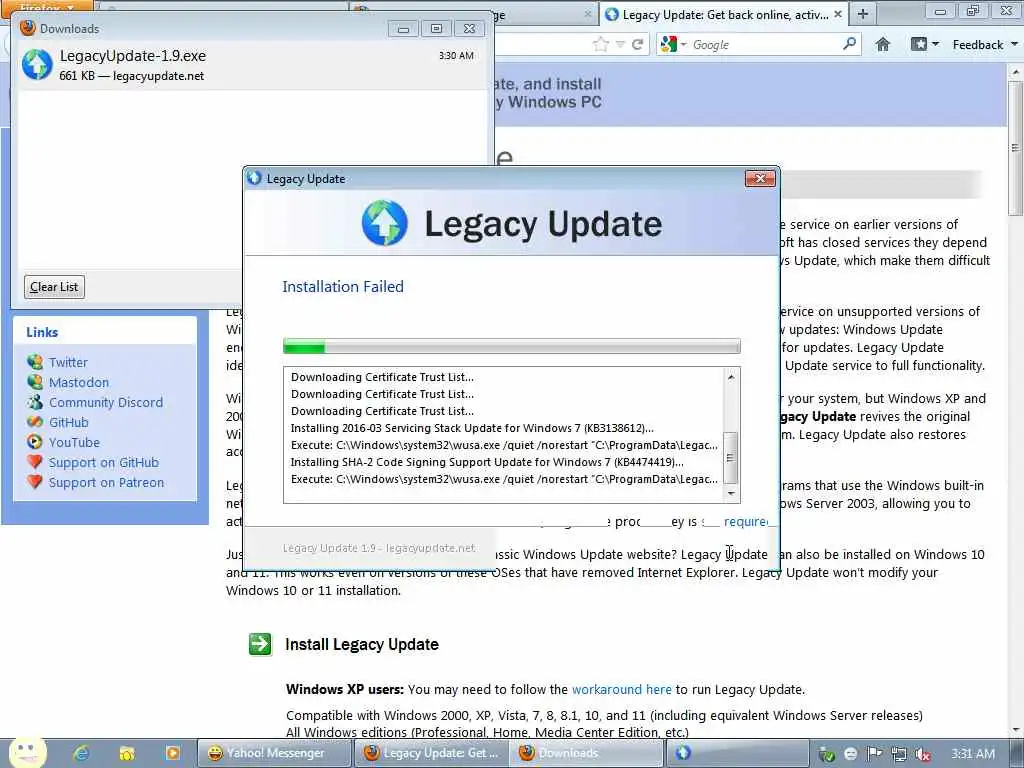This screenshot has width=1024, height=768.
Task: Click LegacyUpdate-1.9.exe download entry icon
Action: 37,65
